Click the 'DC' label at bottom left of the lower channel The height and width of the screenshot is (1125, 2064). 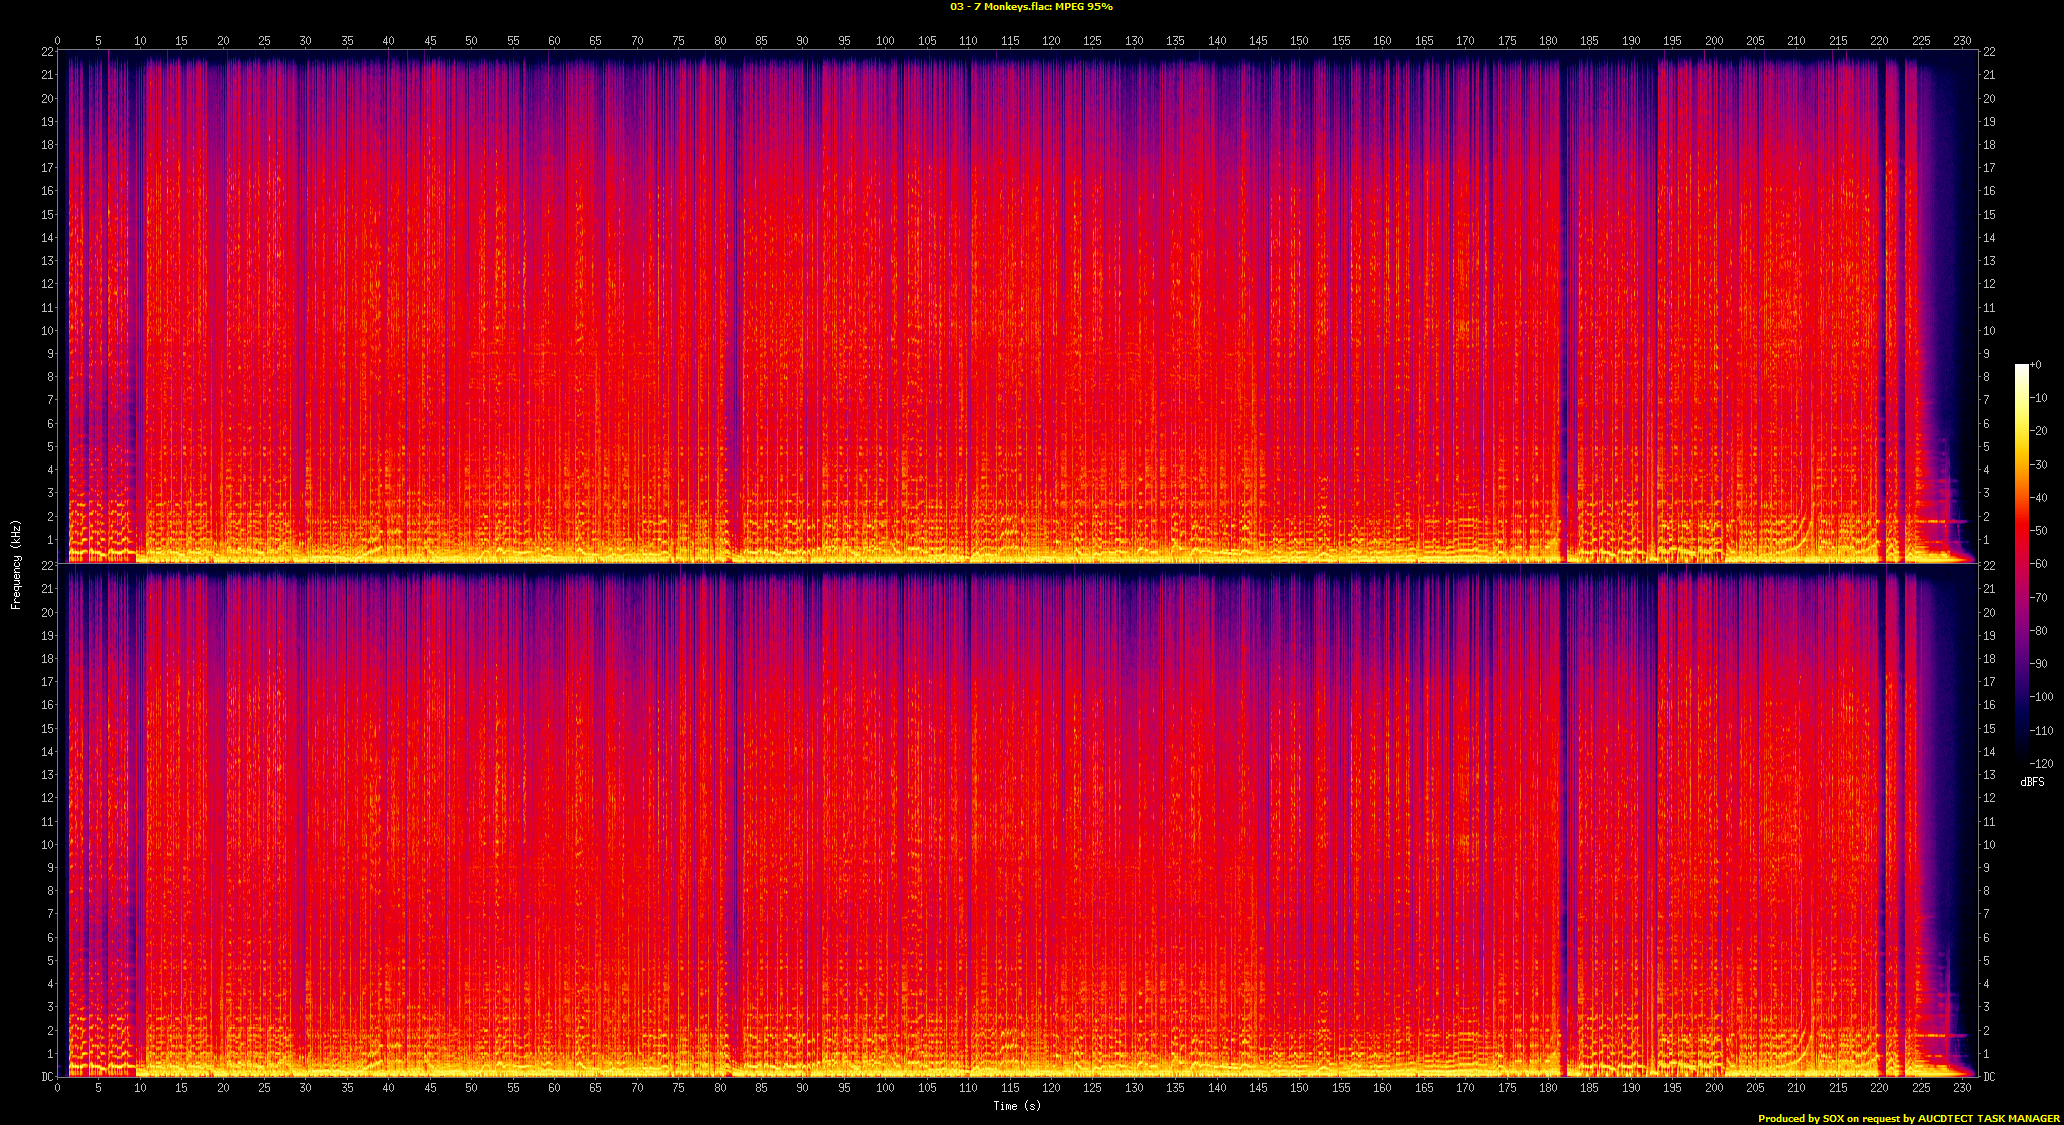[x=47, y=1077]
